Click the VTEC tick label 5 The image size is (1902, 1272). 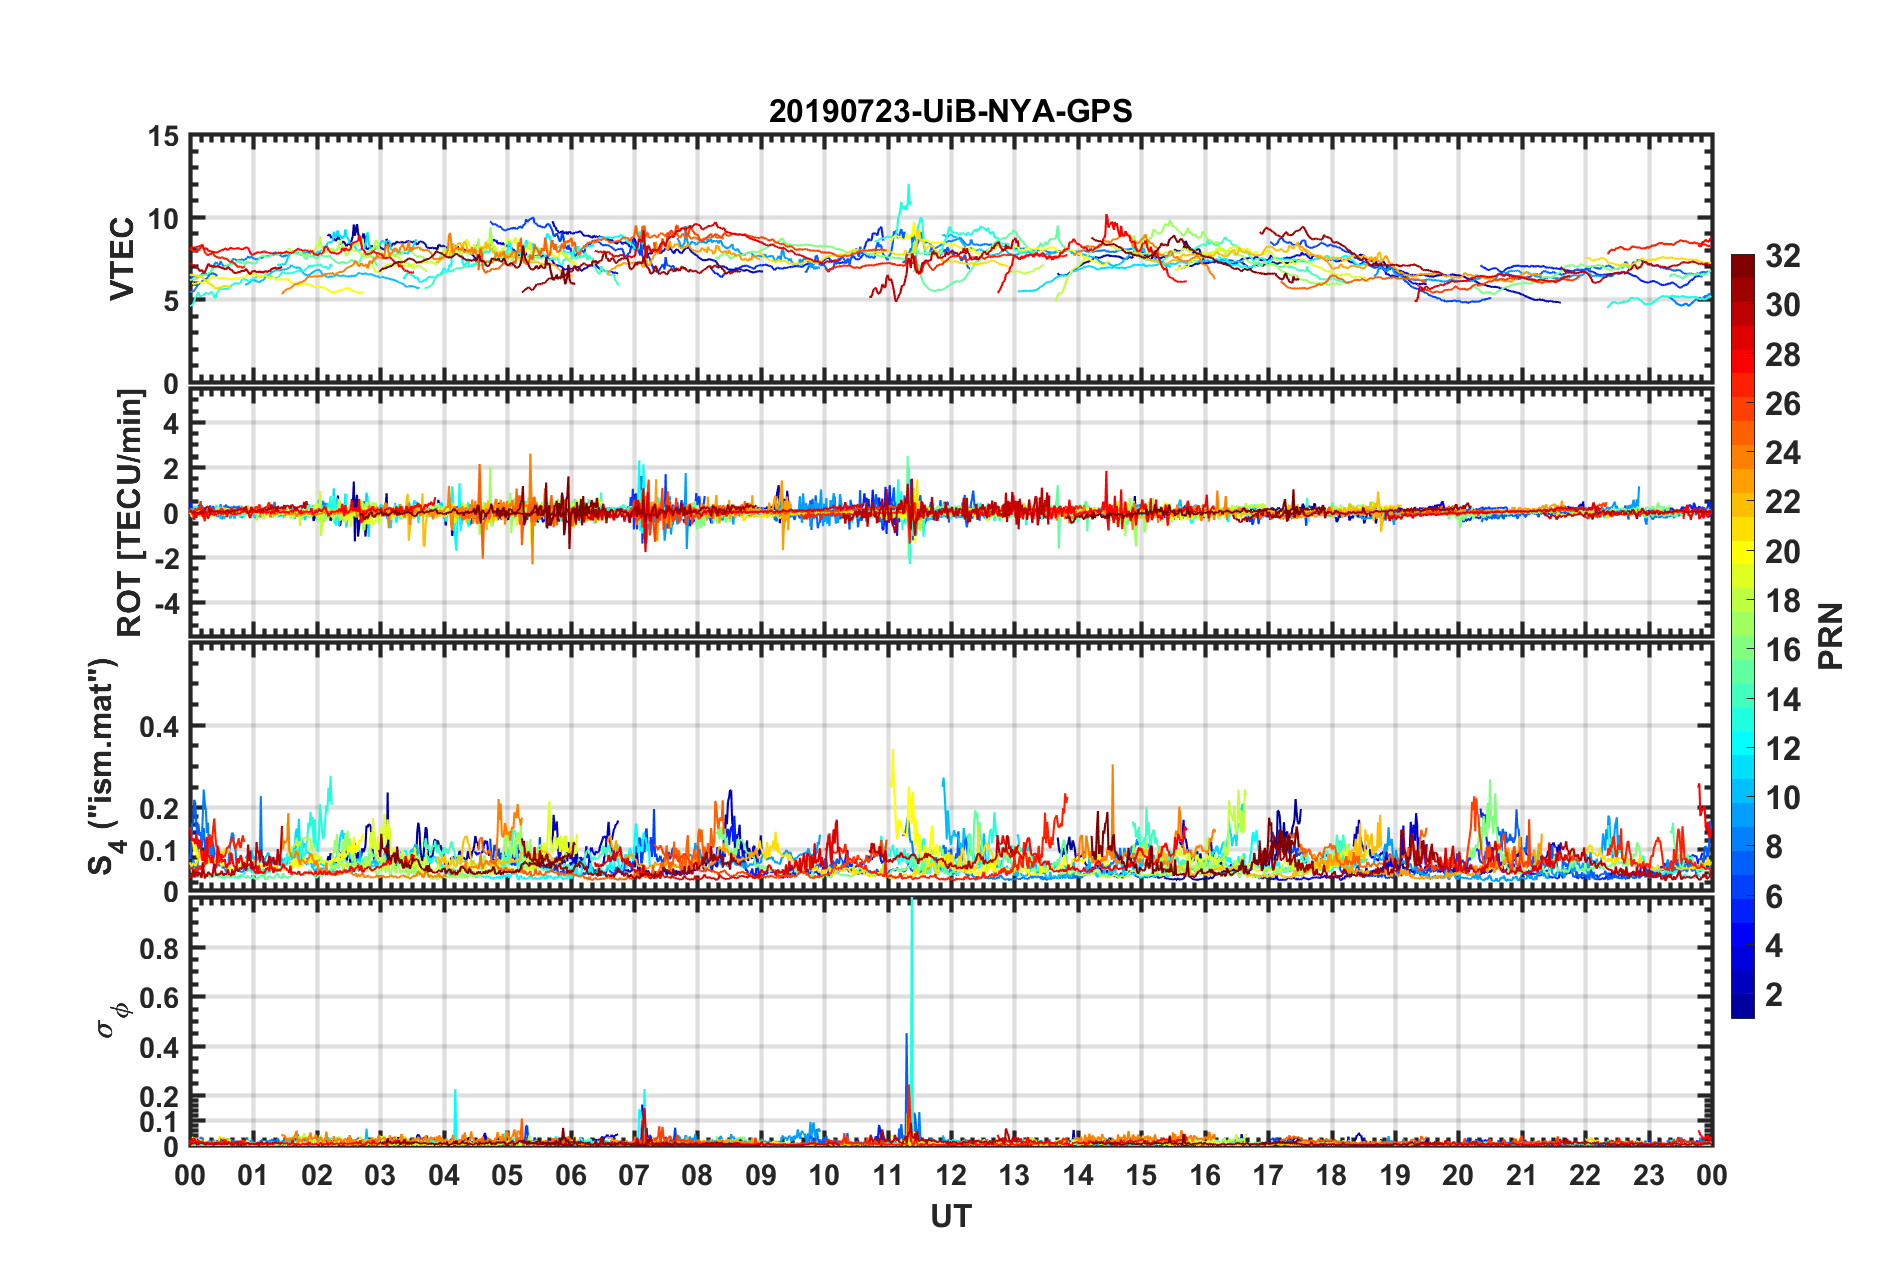[171, 301]
